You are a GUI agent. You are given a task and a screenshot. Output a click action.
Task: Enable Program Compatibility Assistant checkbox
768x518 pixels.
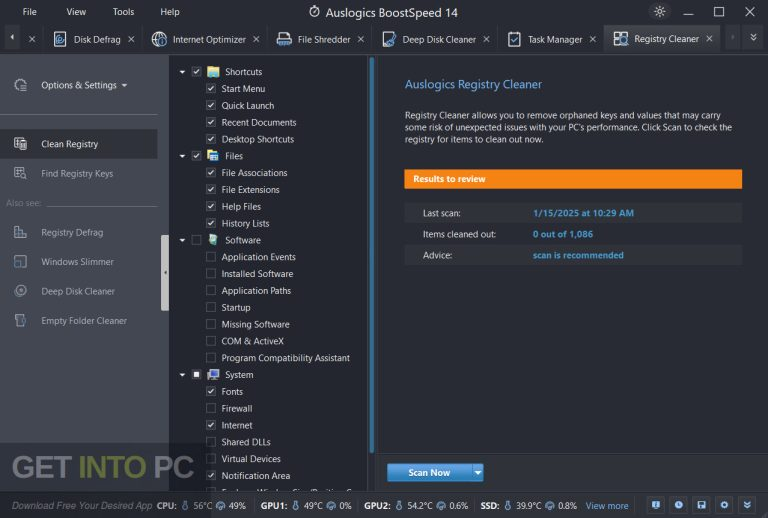tap(211, 358)
